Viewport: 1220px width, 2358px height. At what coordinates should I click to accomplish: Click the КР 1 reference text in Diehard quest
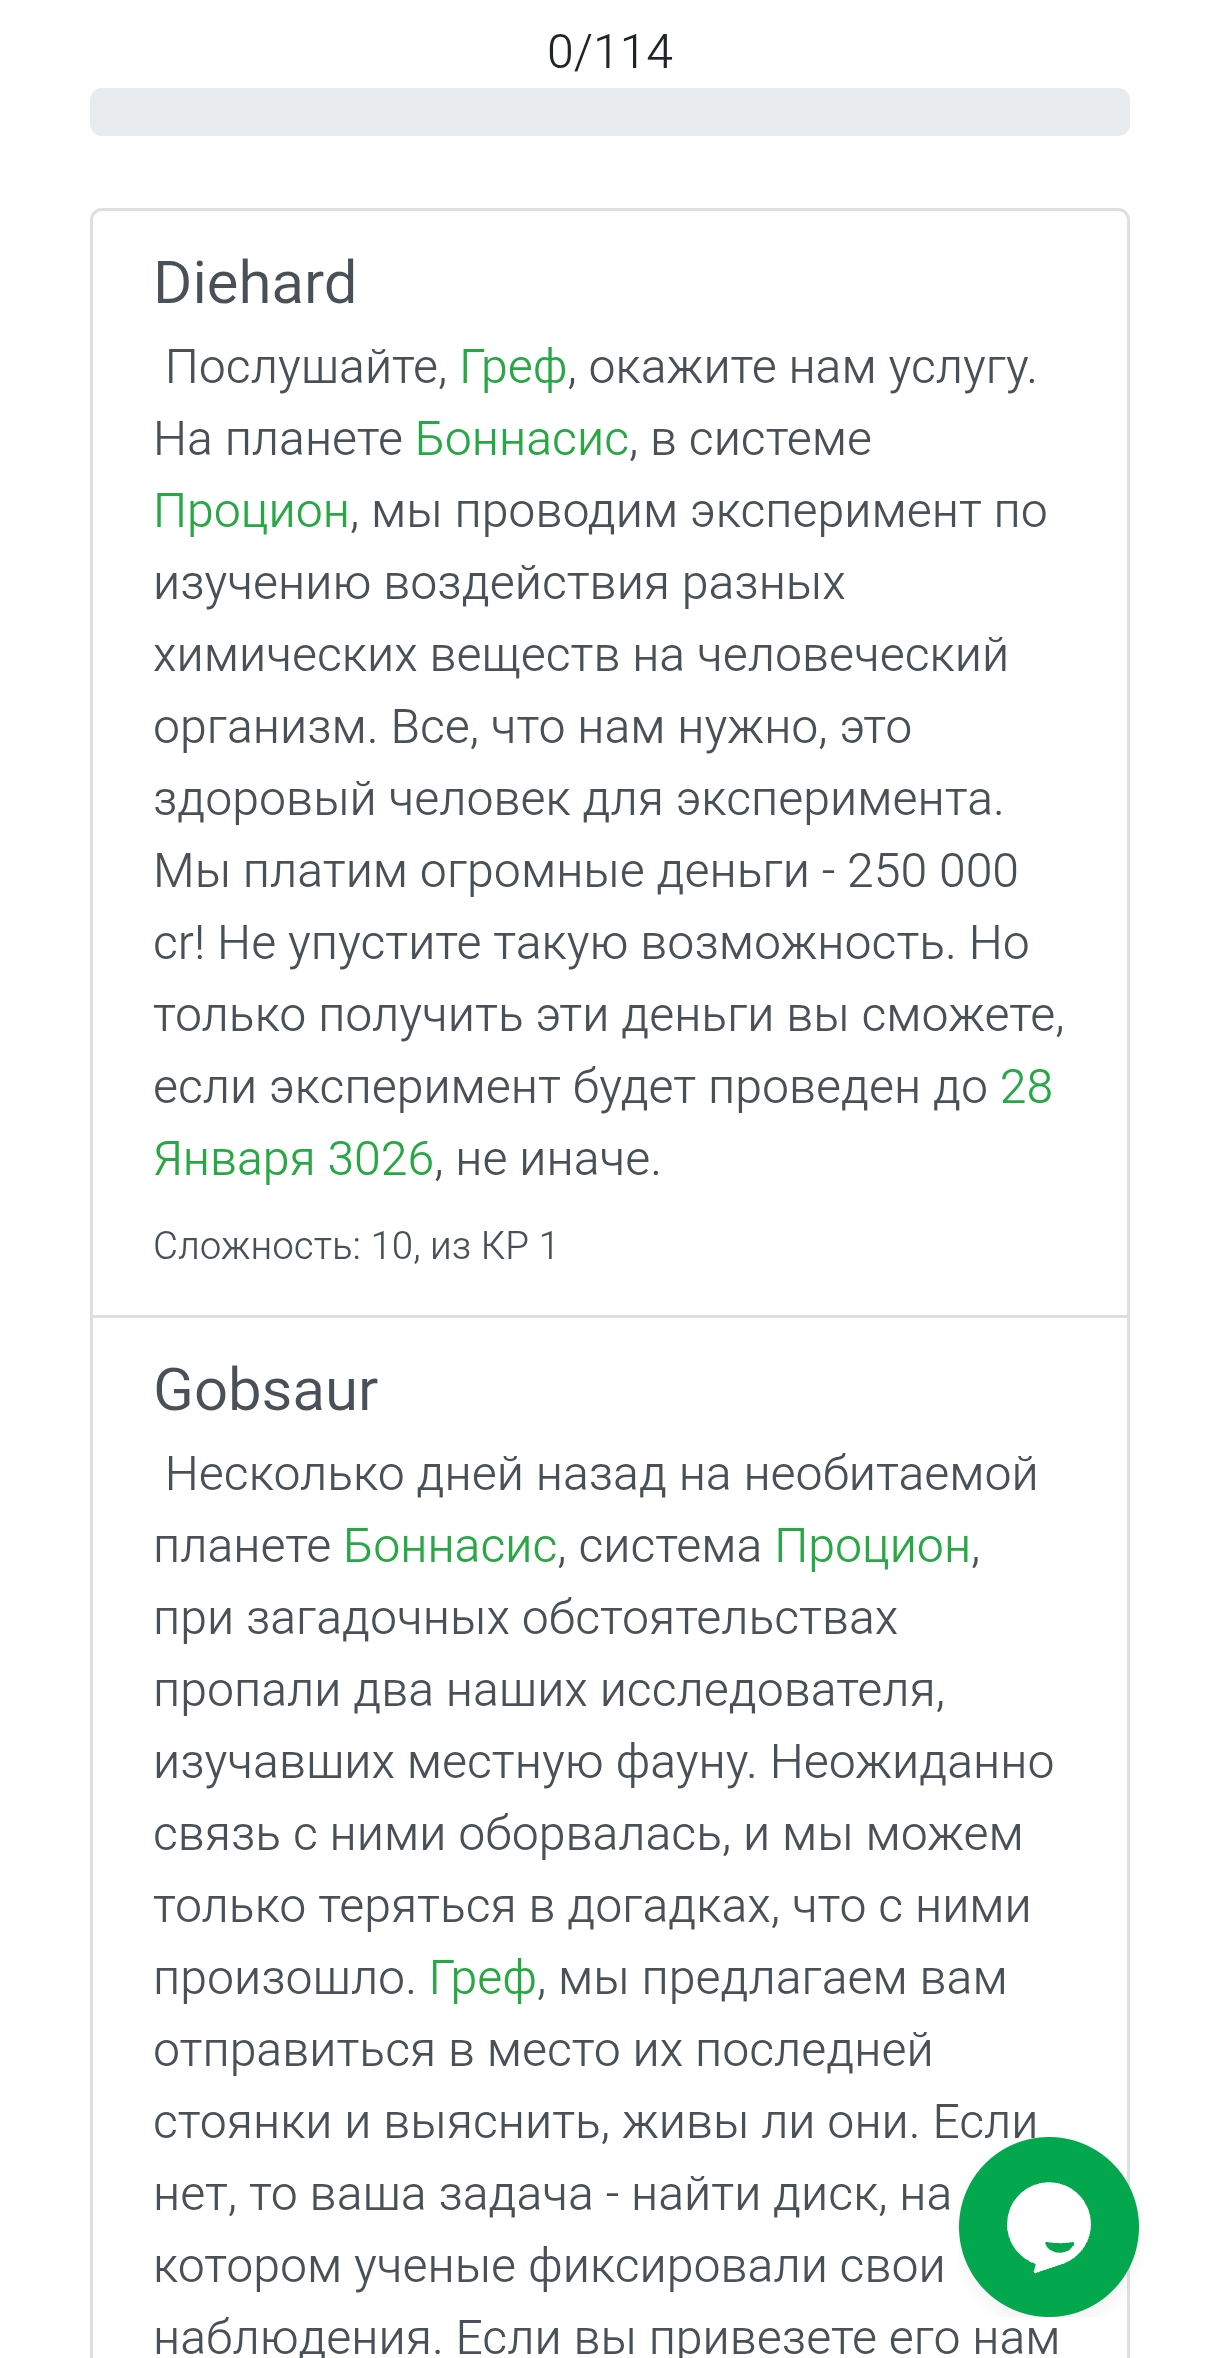click(x=517, y=1243)
